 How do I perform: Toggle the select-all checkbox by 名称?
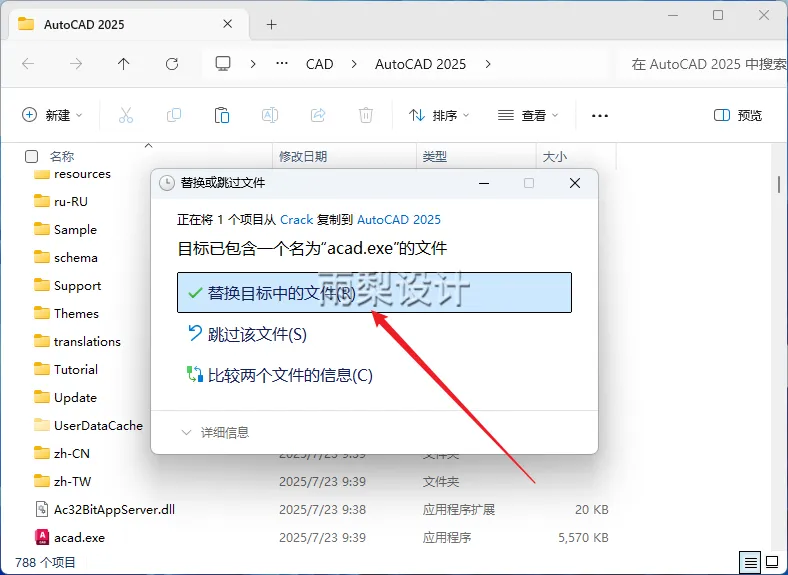click(x=31, y=157)
